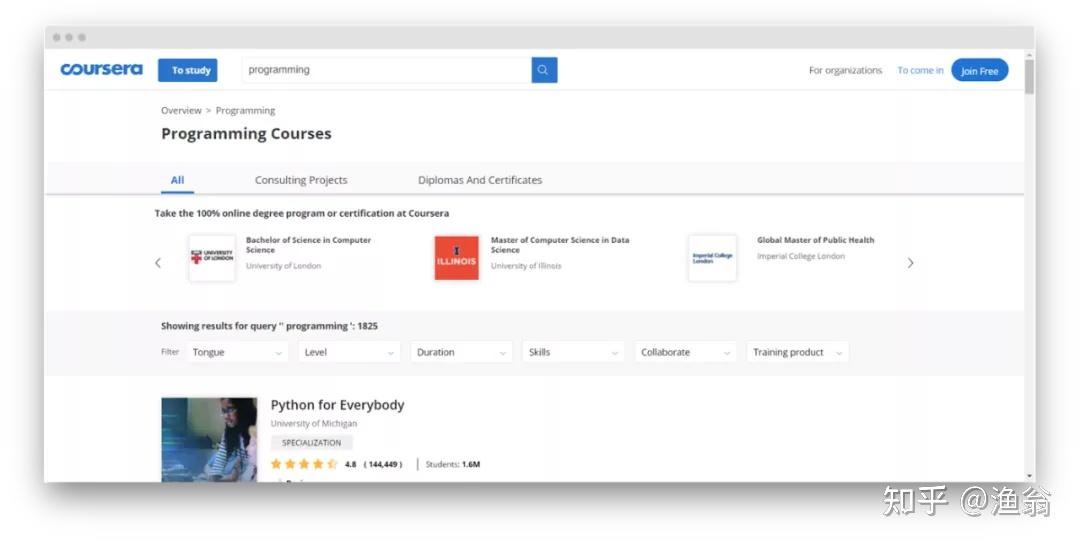Click the Programming Courses heading
The width and height of the screenshot is (1080, 546).
(x=246, y=134)
